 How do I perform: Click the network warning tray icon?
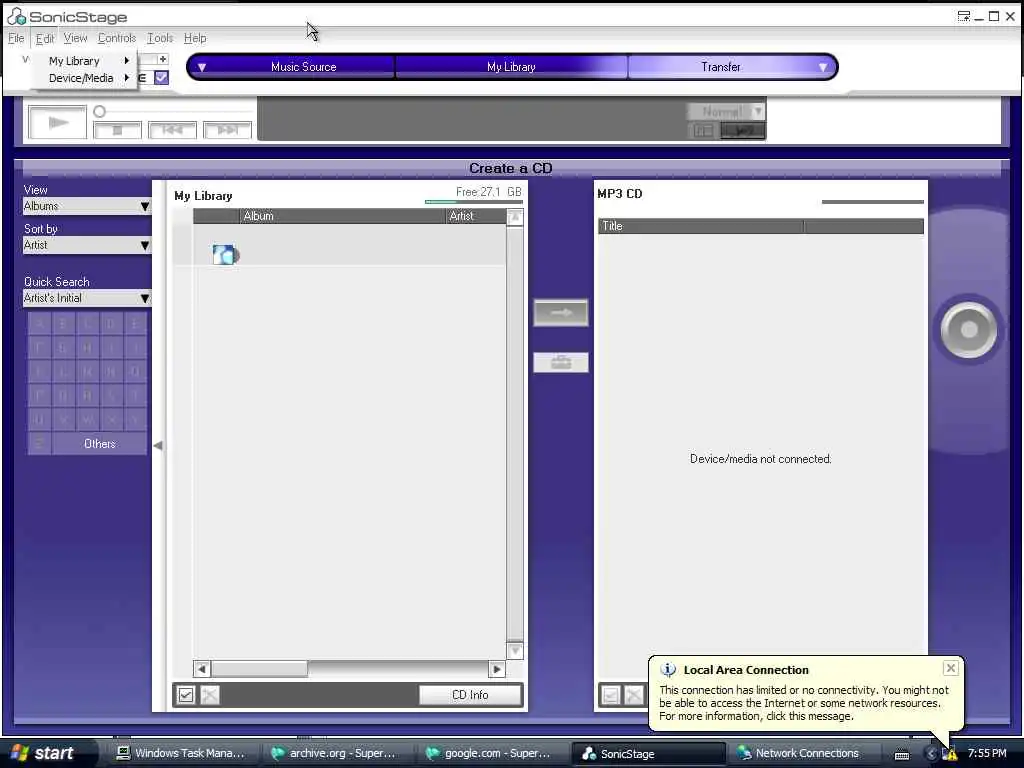[950, 754]
